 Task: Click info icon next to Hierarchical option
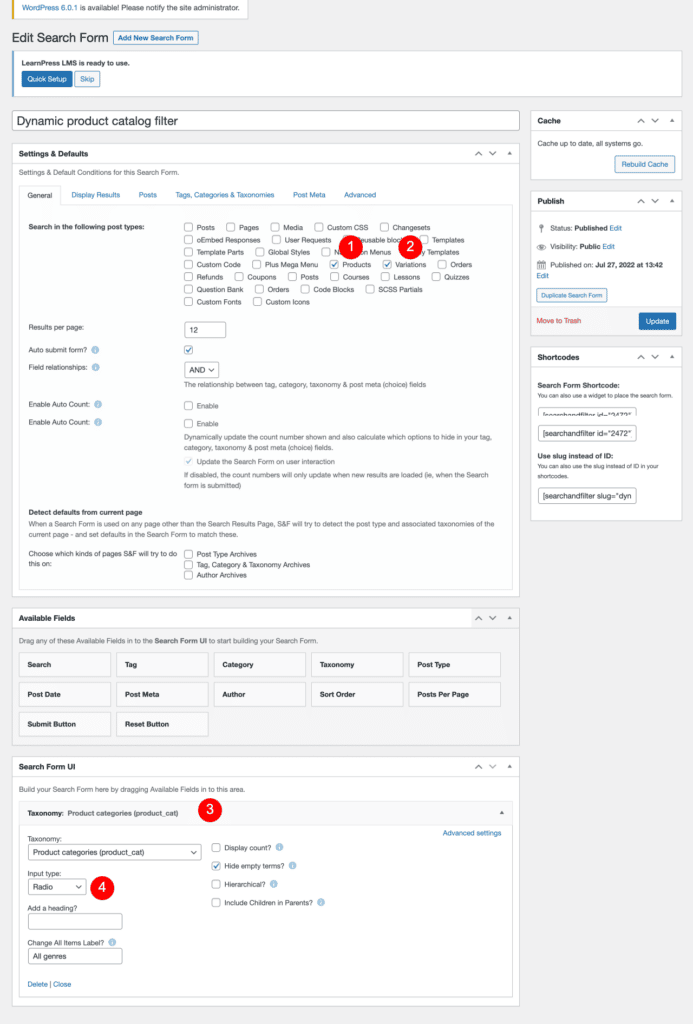click(x=273, y=884)
